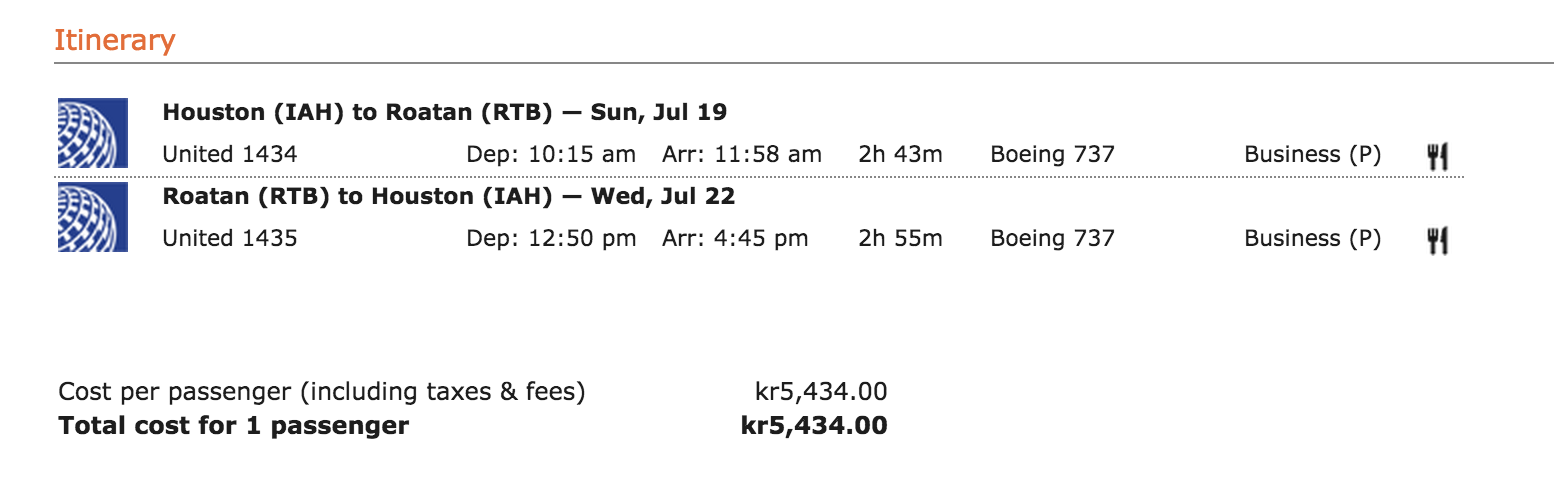Click the bold total price kr5,434.00
Screen dimensions: 1568x496
click(814, 425)
